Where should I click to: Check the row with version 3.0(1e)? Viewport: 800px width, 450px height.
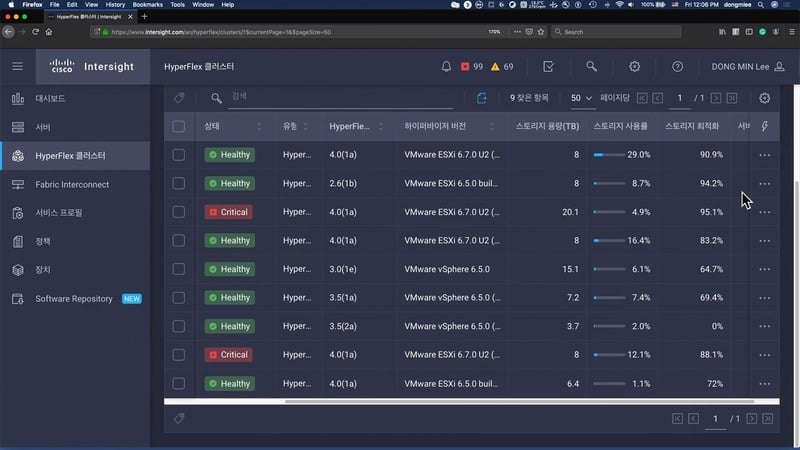179,269
